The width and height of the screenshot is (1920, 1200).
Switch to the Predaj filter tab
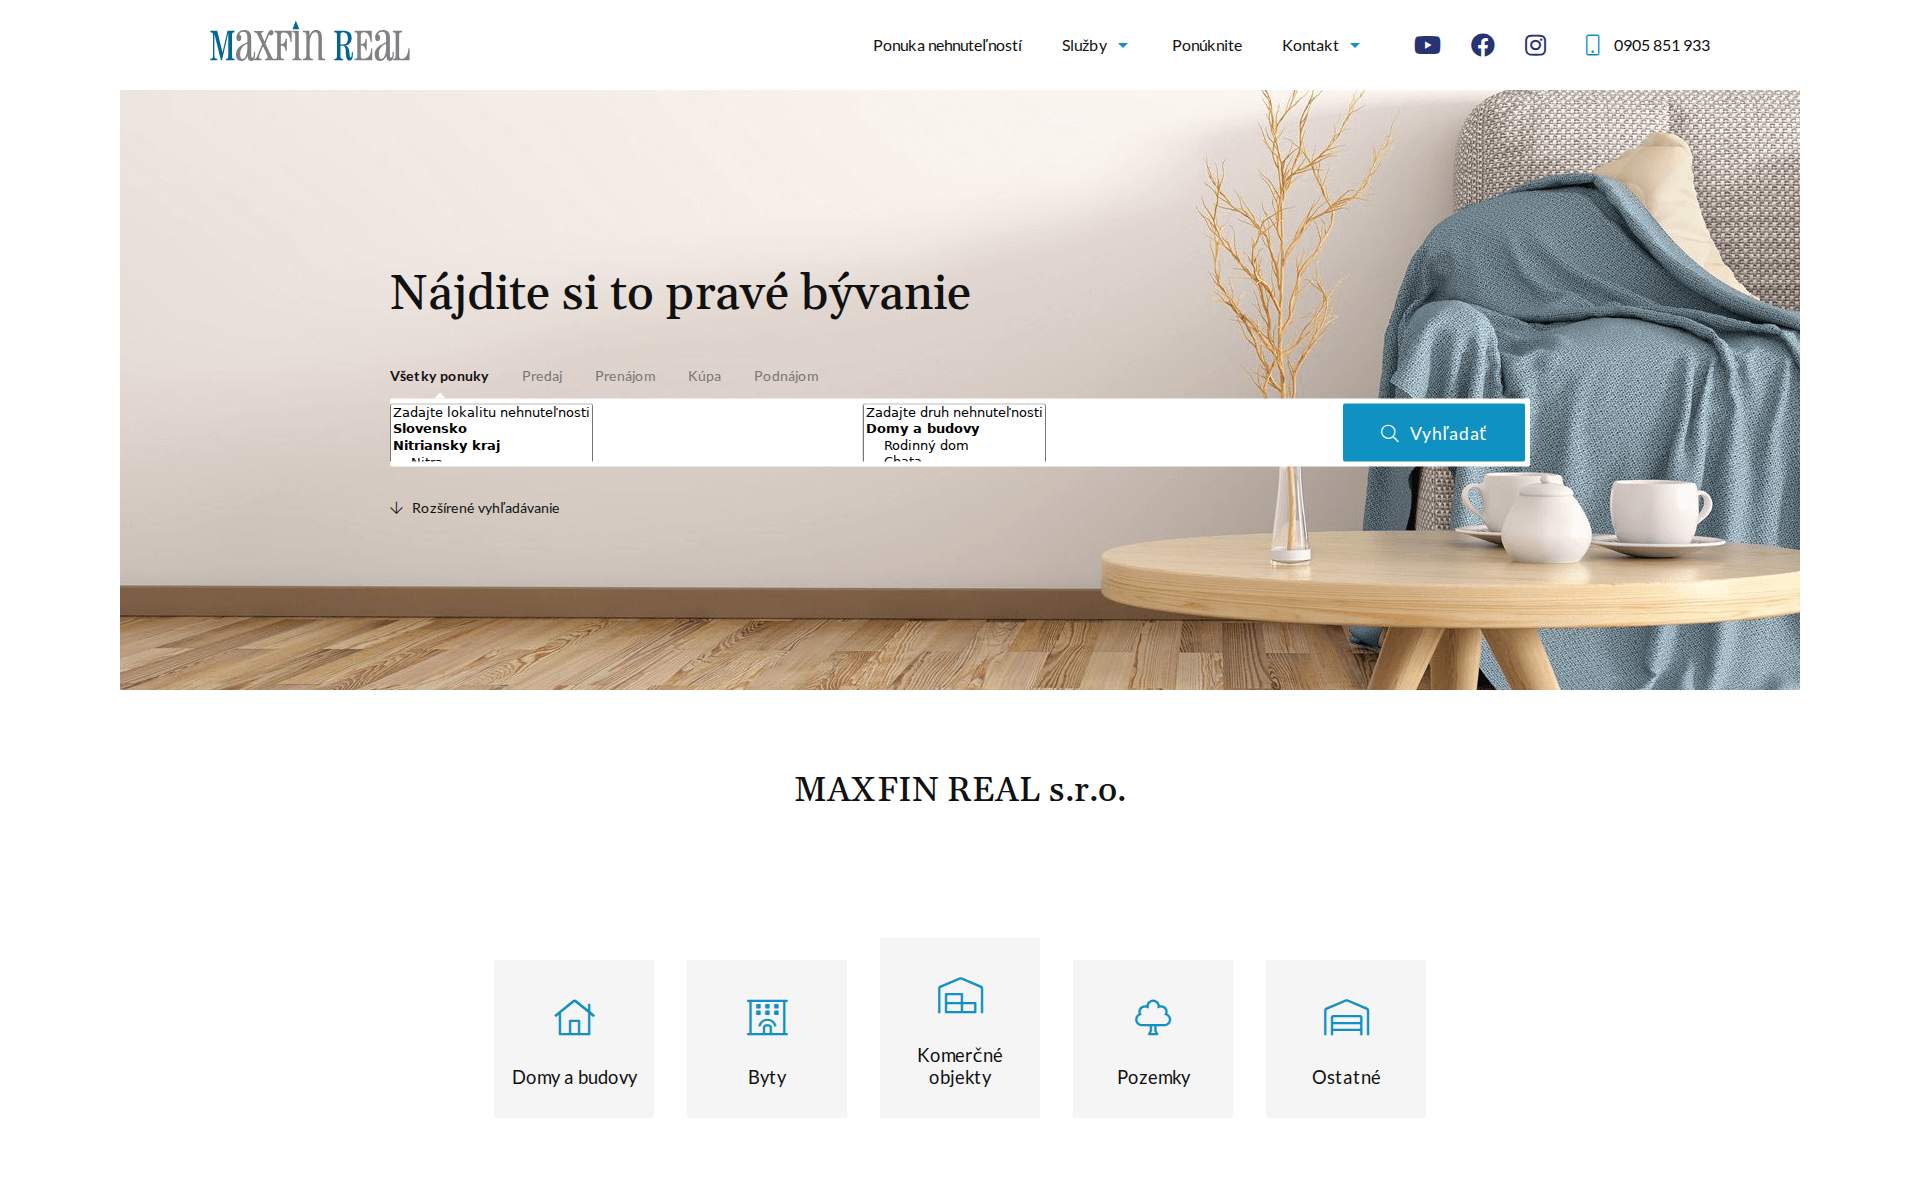(542, 376)
